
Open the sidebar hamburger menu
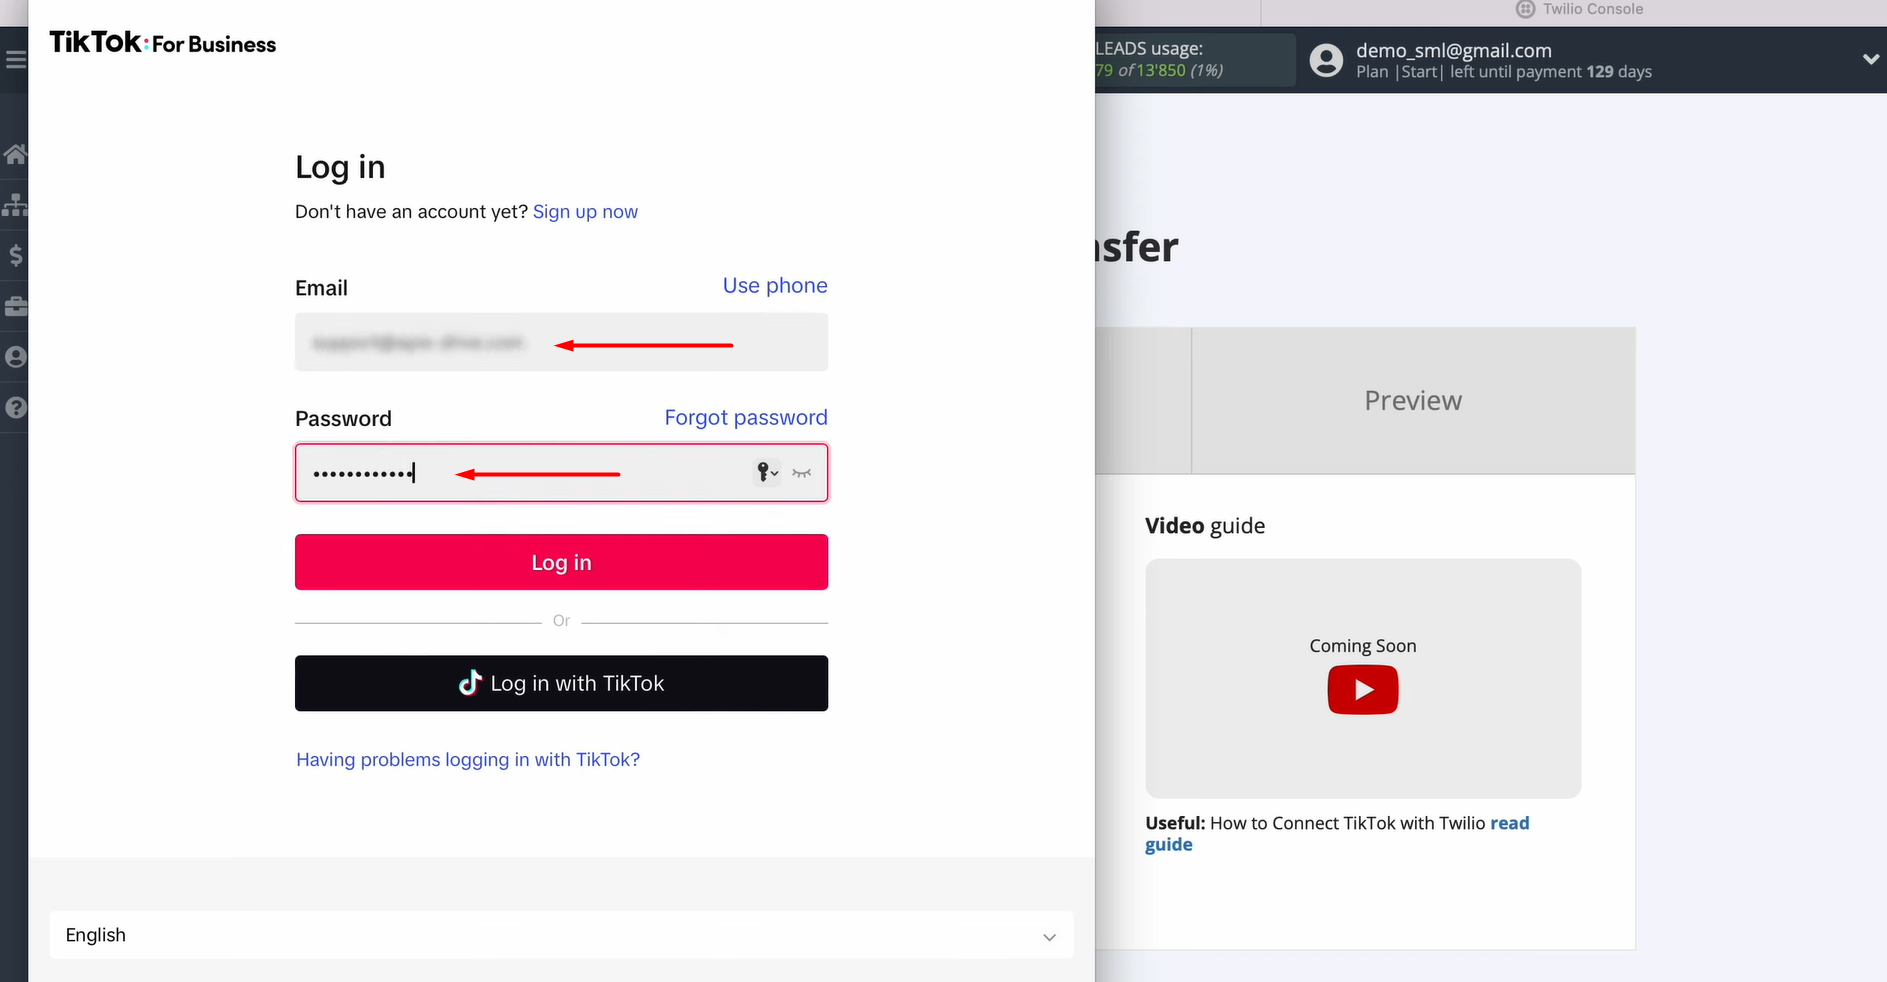click(16, 59)
